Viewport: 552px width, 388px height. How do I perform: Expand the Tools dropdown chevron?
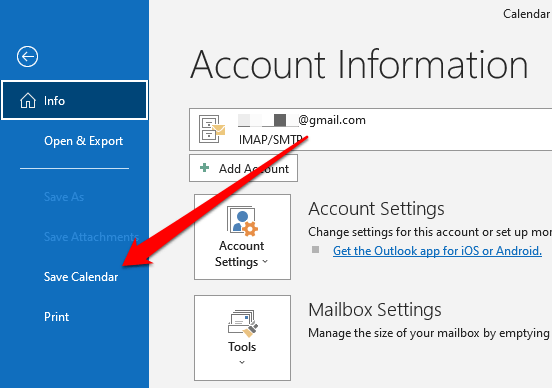242,362
